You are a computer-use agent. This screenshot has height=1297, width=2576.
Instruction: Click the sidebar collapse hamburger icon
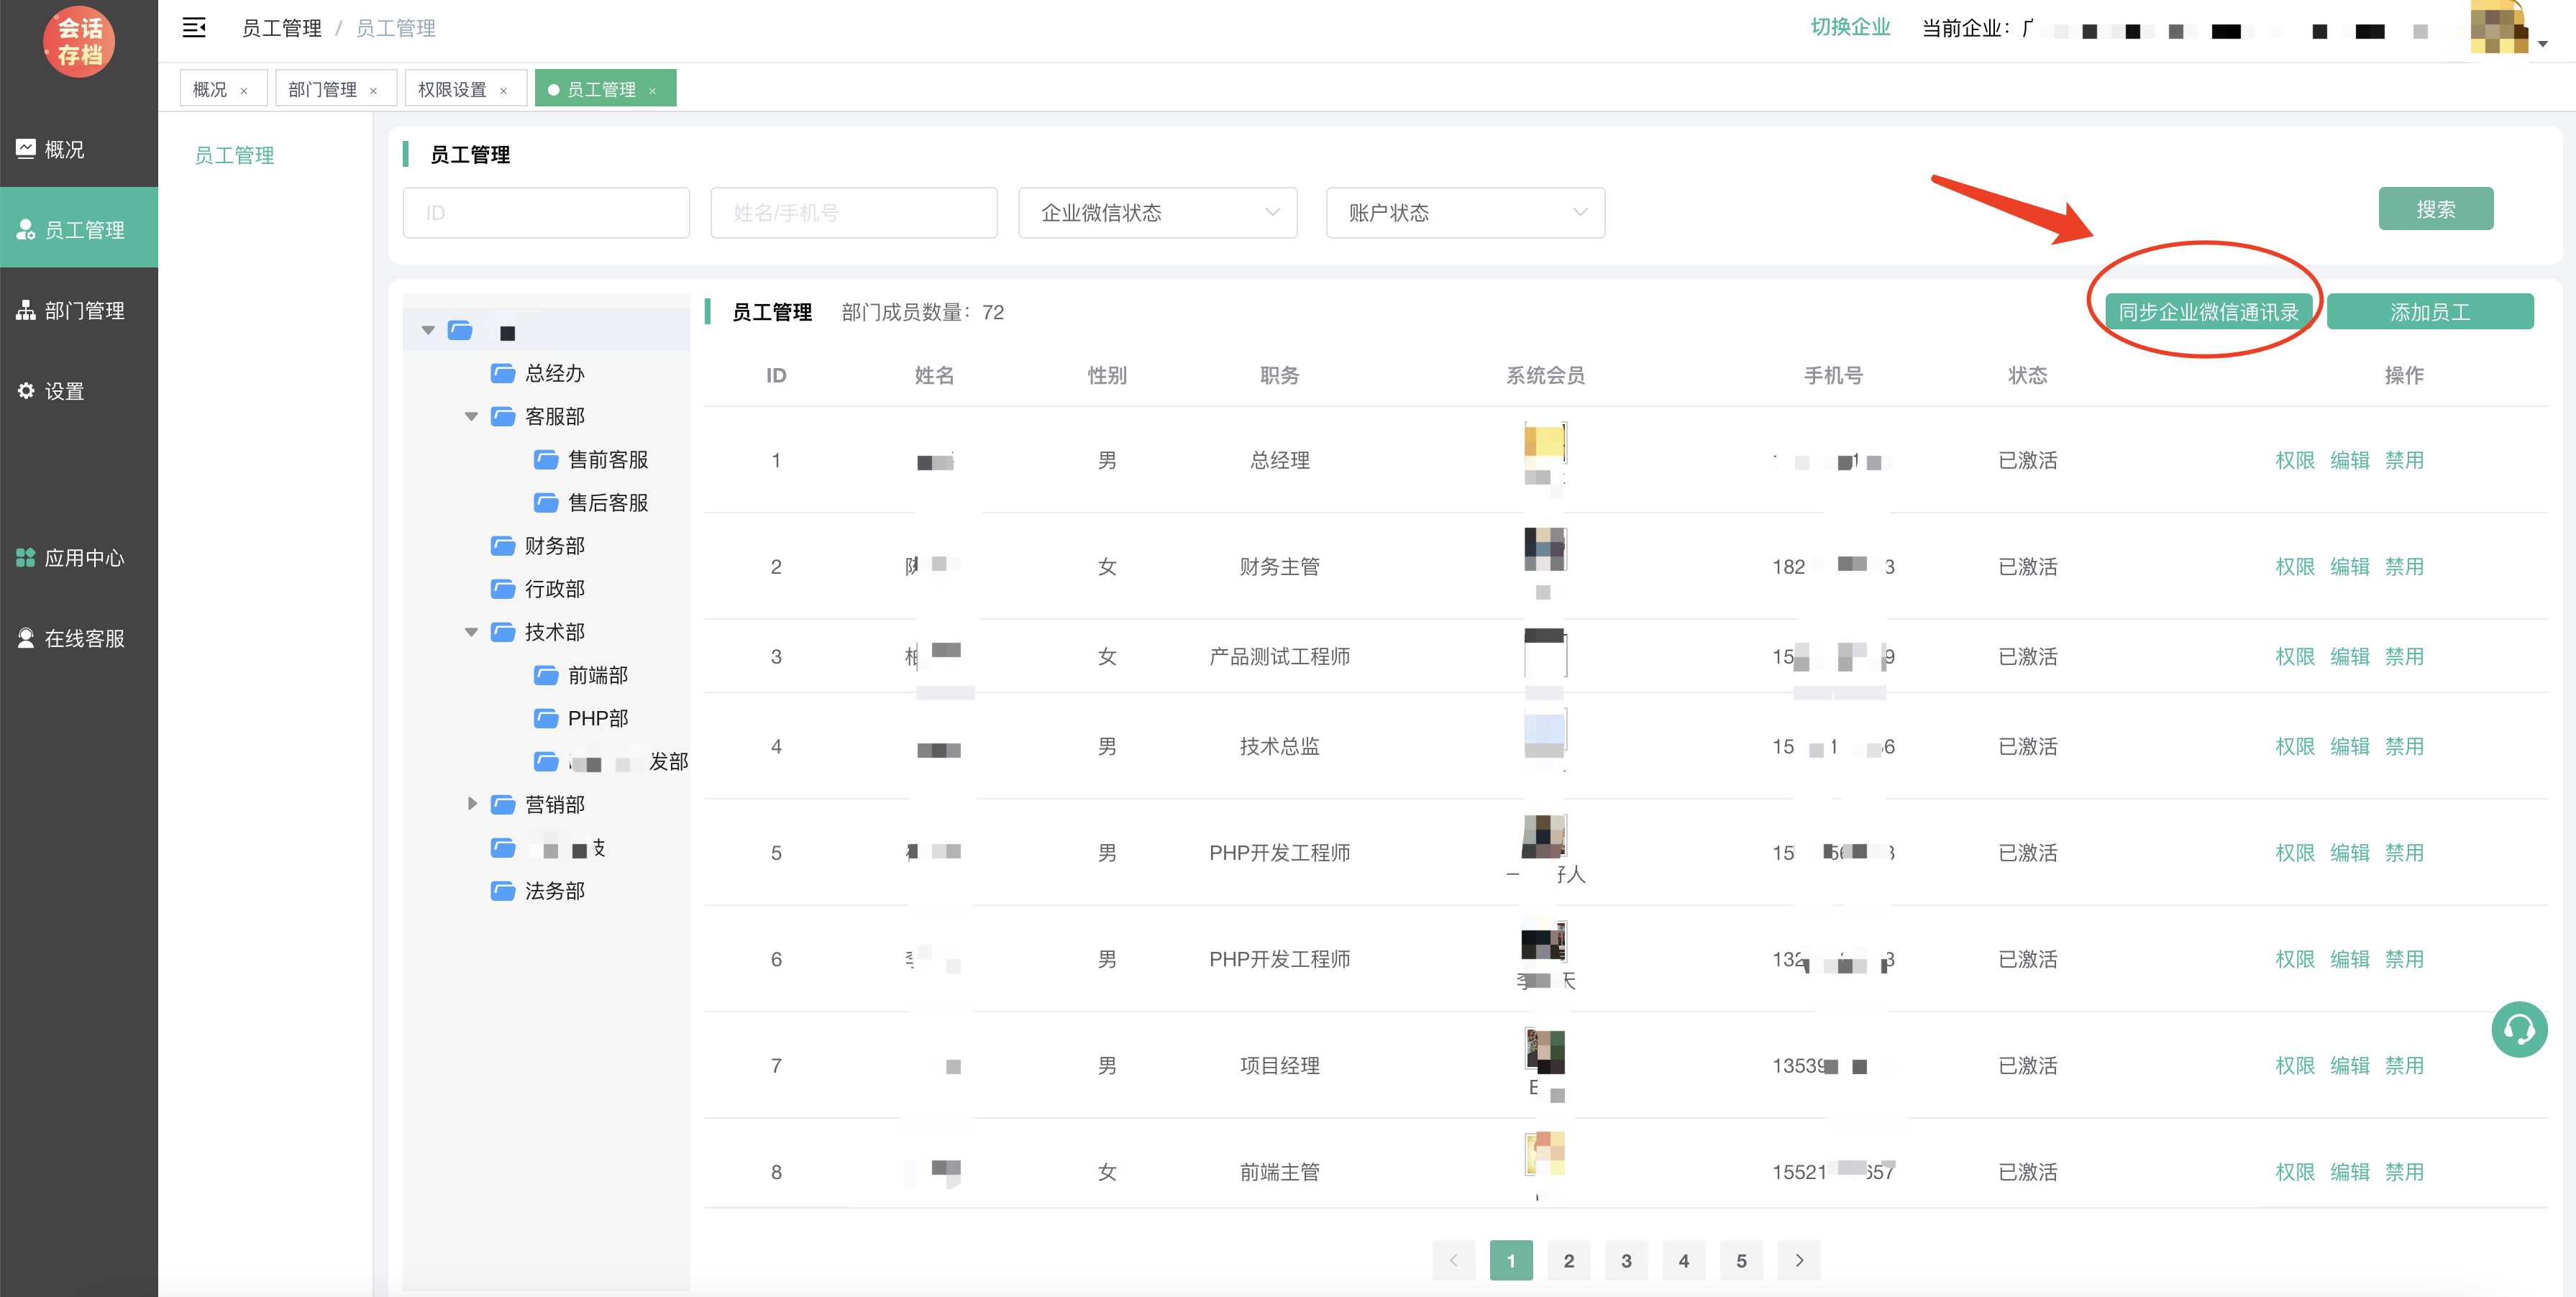point(194,28)
